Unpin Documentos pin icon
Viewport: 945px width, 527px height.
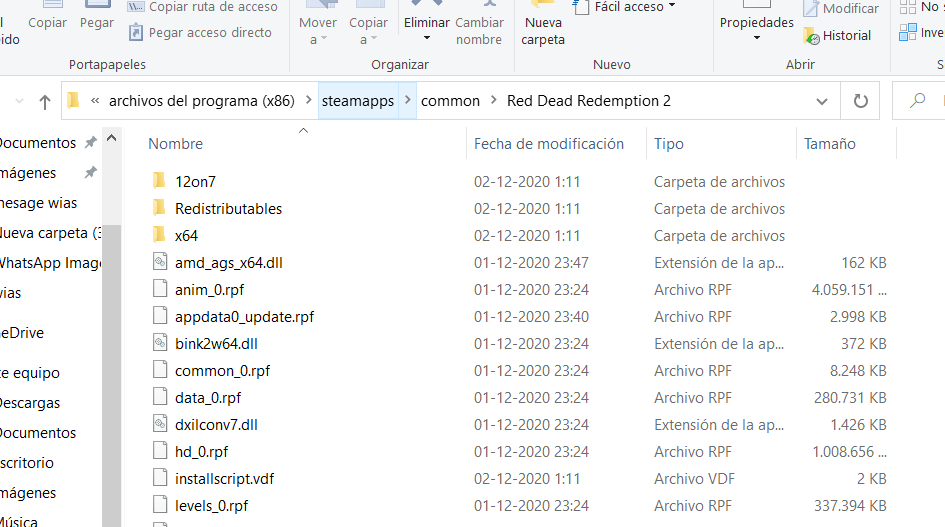coord(90,143)
